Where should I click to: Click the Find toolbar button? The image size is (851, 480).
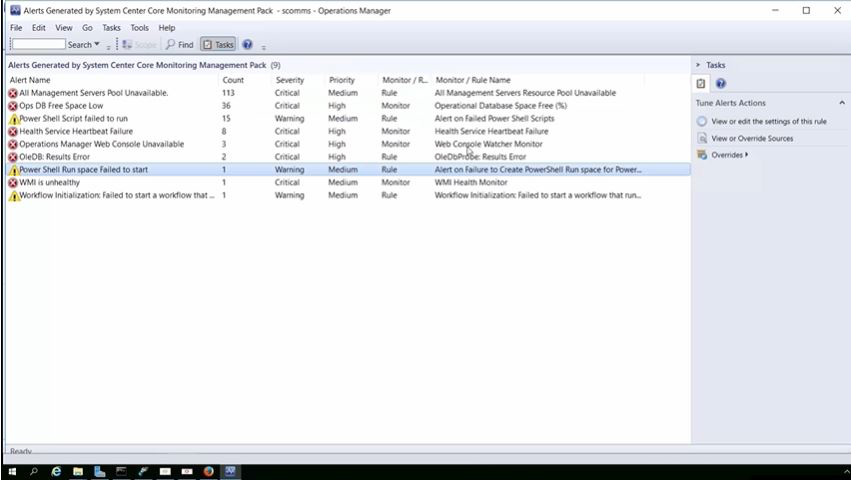[x=180, y=45]
